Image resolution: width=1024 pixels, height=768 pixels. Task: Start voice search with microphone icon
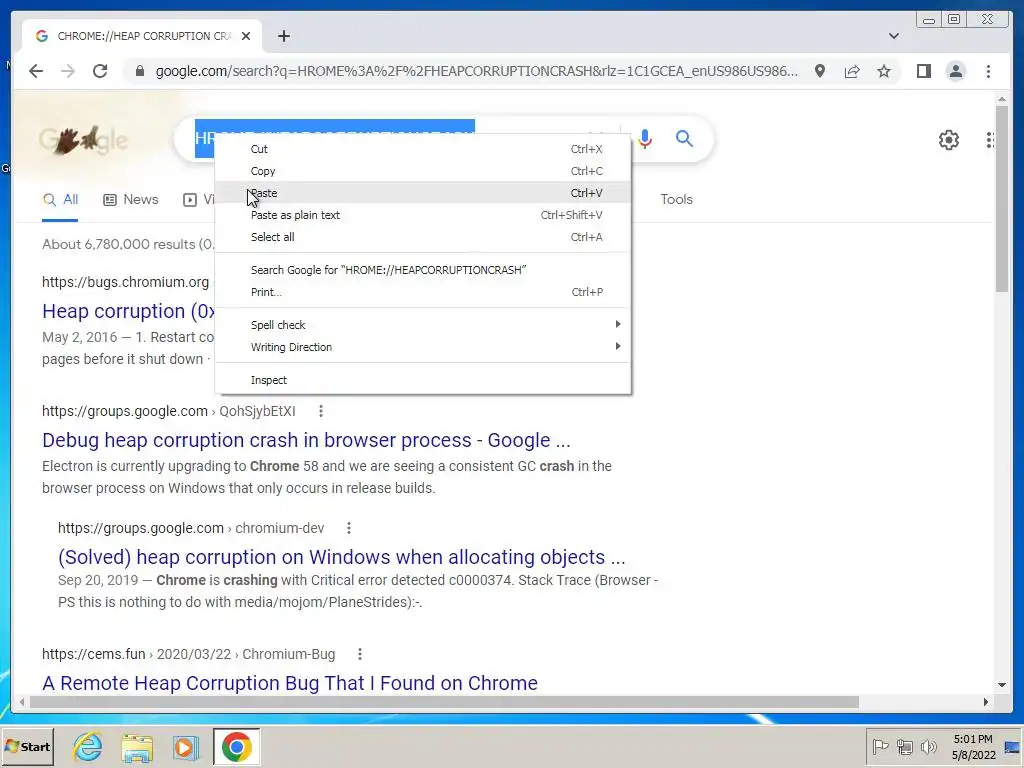tap(645, 138)
